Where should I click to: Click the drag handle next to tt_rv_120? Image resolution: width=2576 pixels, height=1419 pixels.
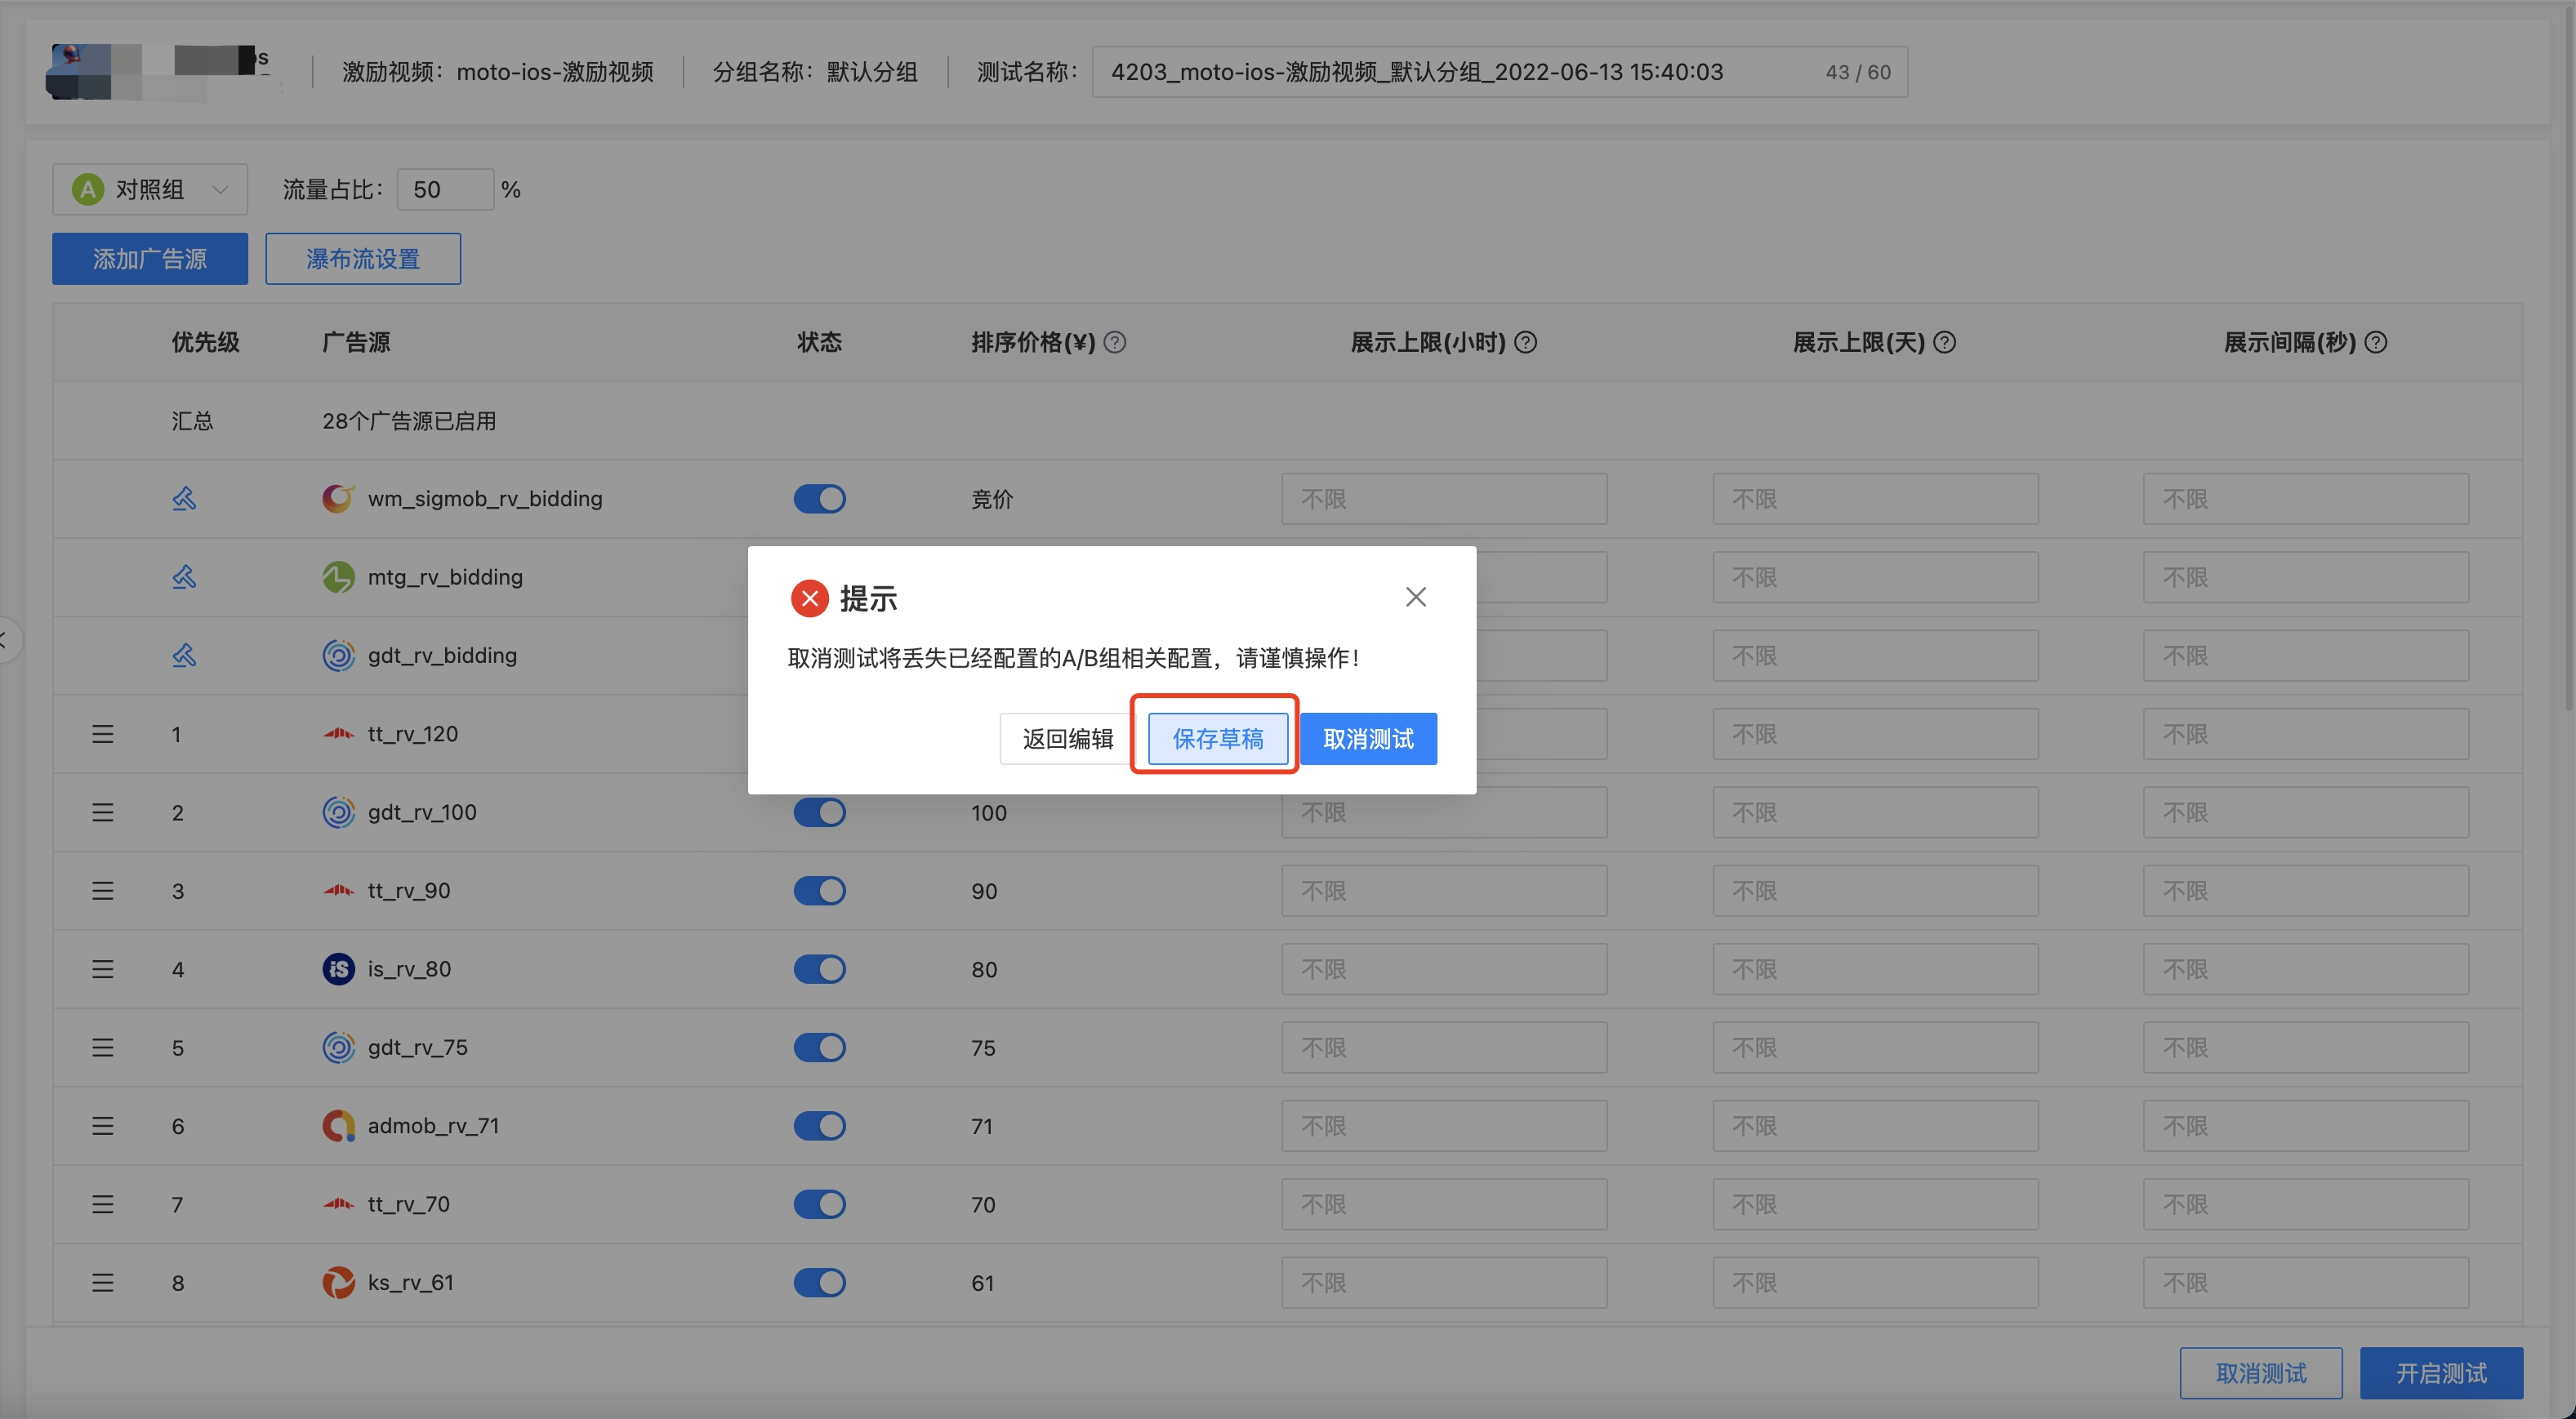tap(102, 733)
